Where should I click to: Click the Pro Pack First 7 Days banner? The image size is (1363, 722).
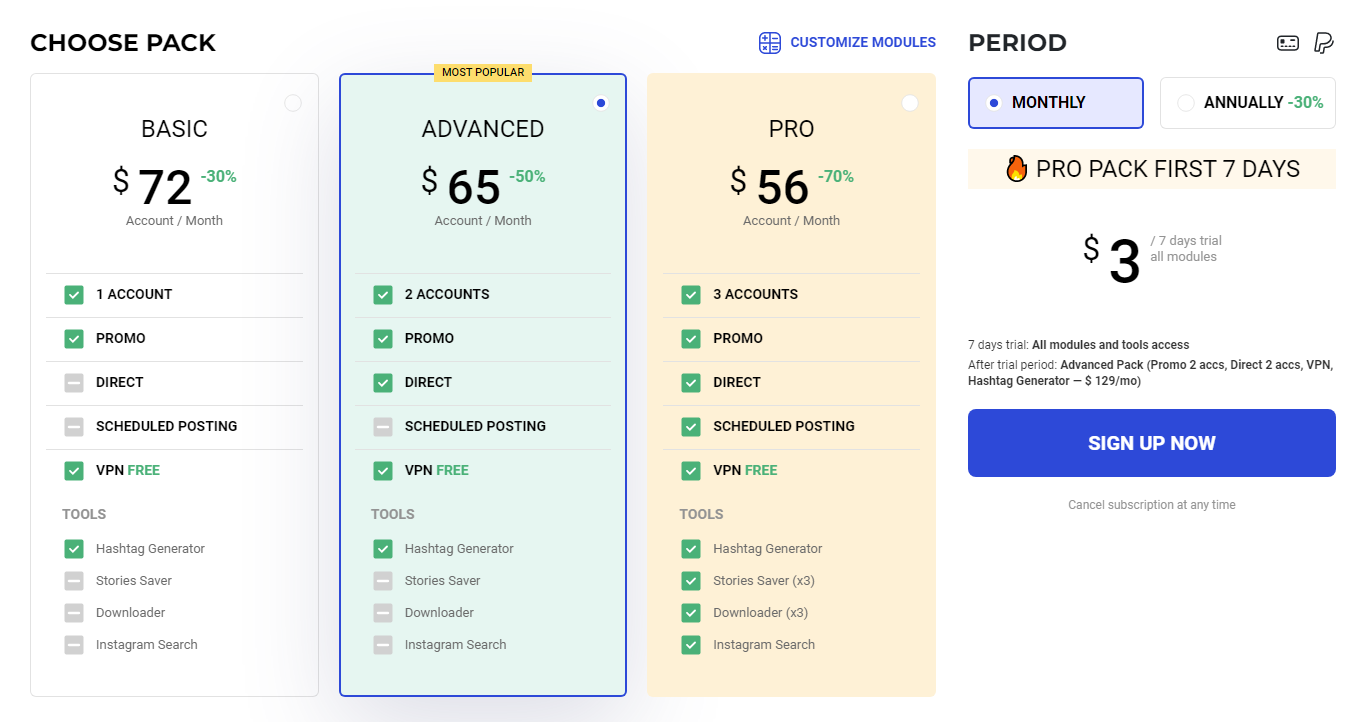(x=1151, y=169)
